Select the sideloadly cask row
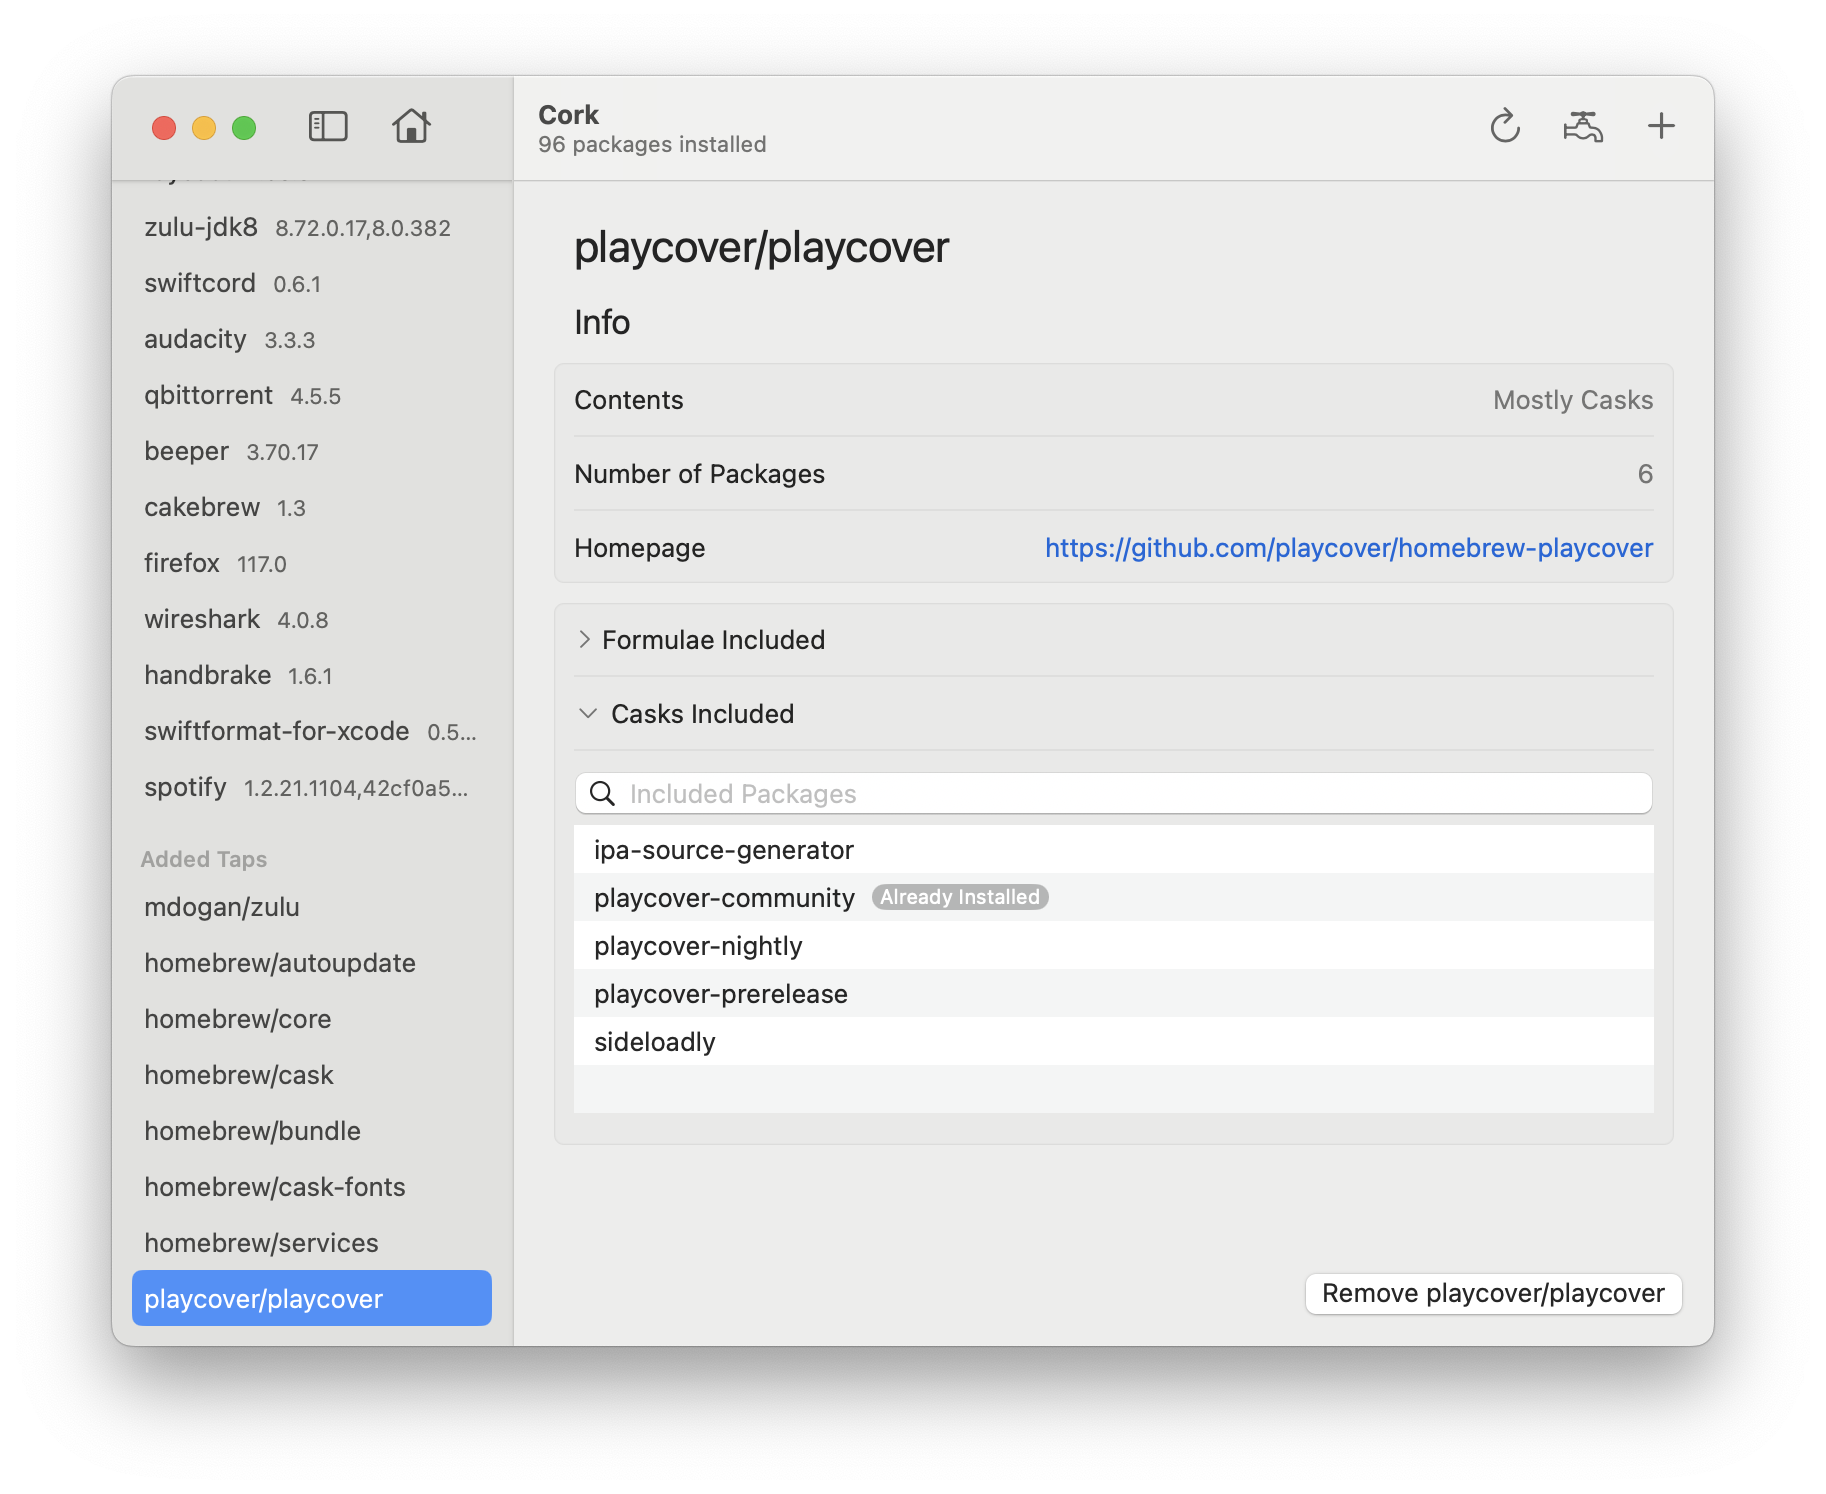Viewport: 1826px width, 1494px height. (1113, 1042)
